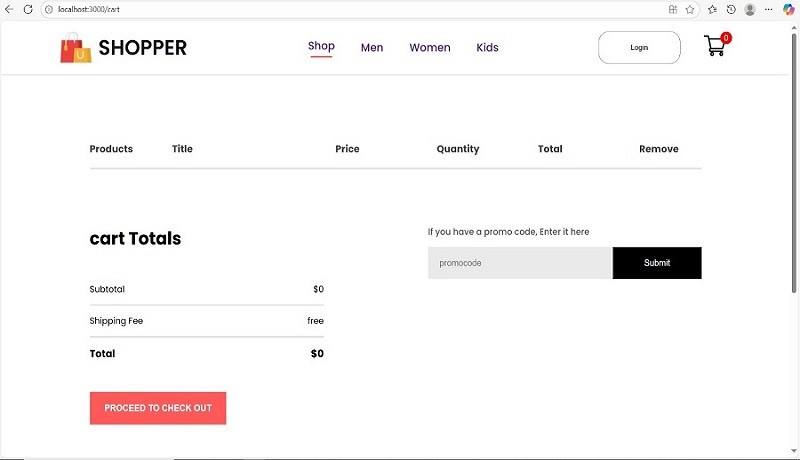Navigate to the Men category
This screenshot has height=460, width=800.
pyautogui.click(x=372, y=47)
